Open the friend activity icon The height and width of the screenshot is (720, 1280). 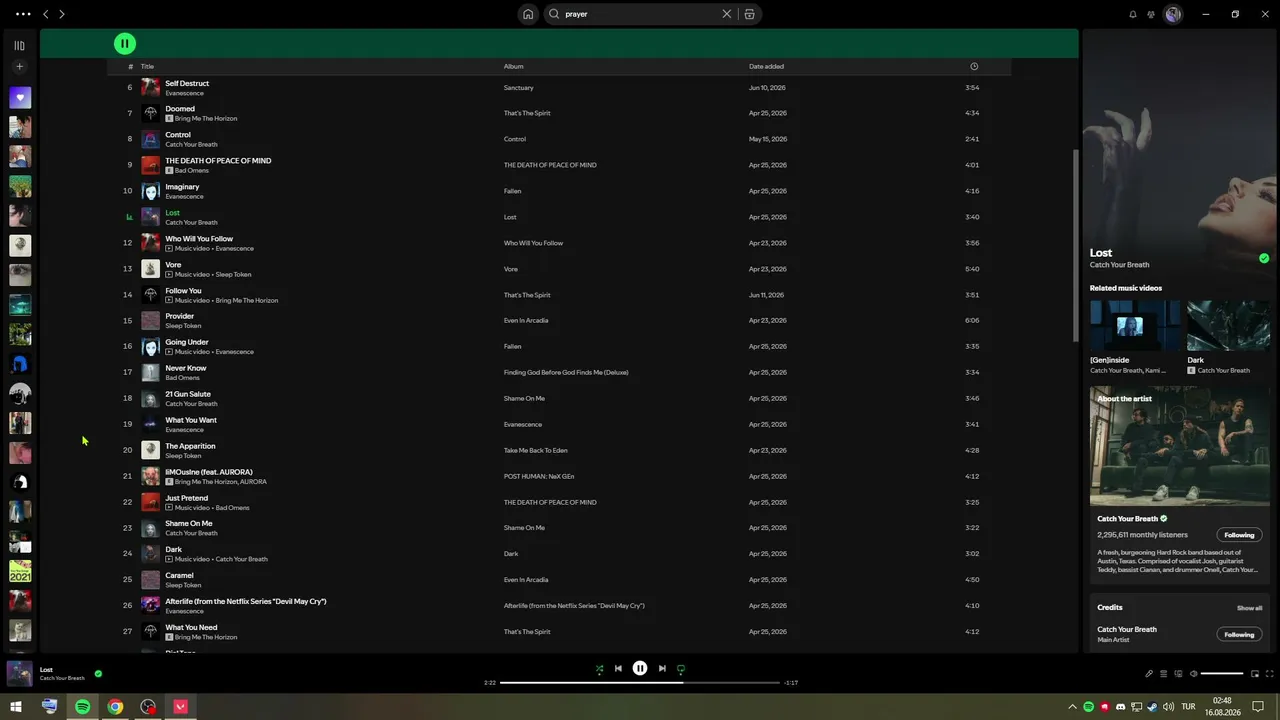[x=1151, y=14]
